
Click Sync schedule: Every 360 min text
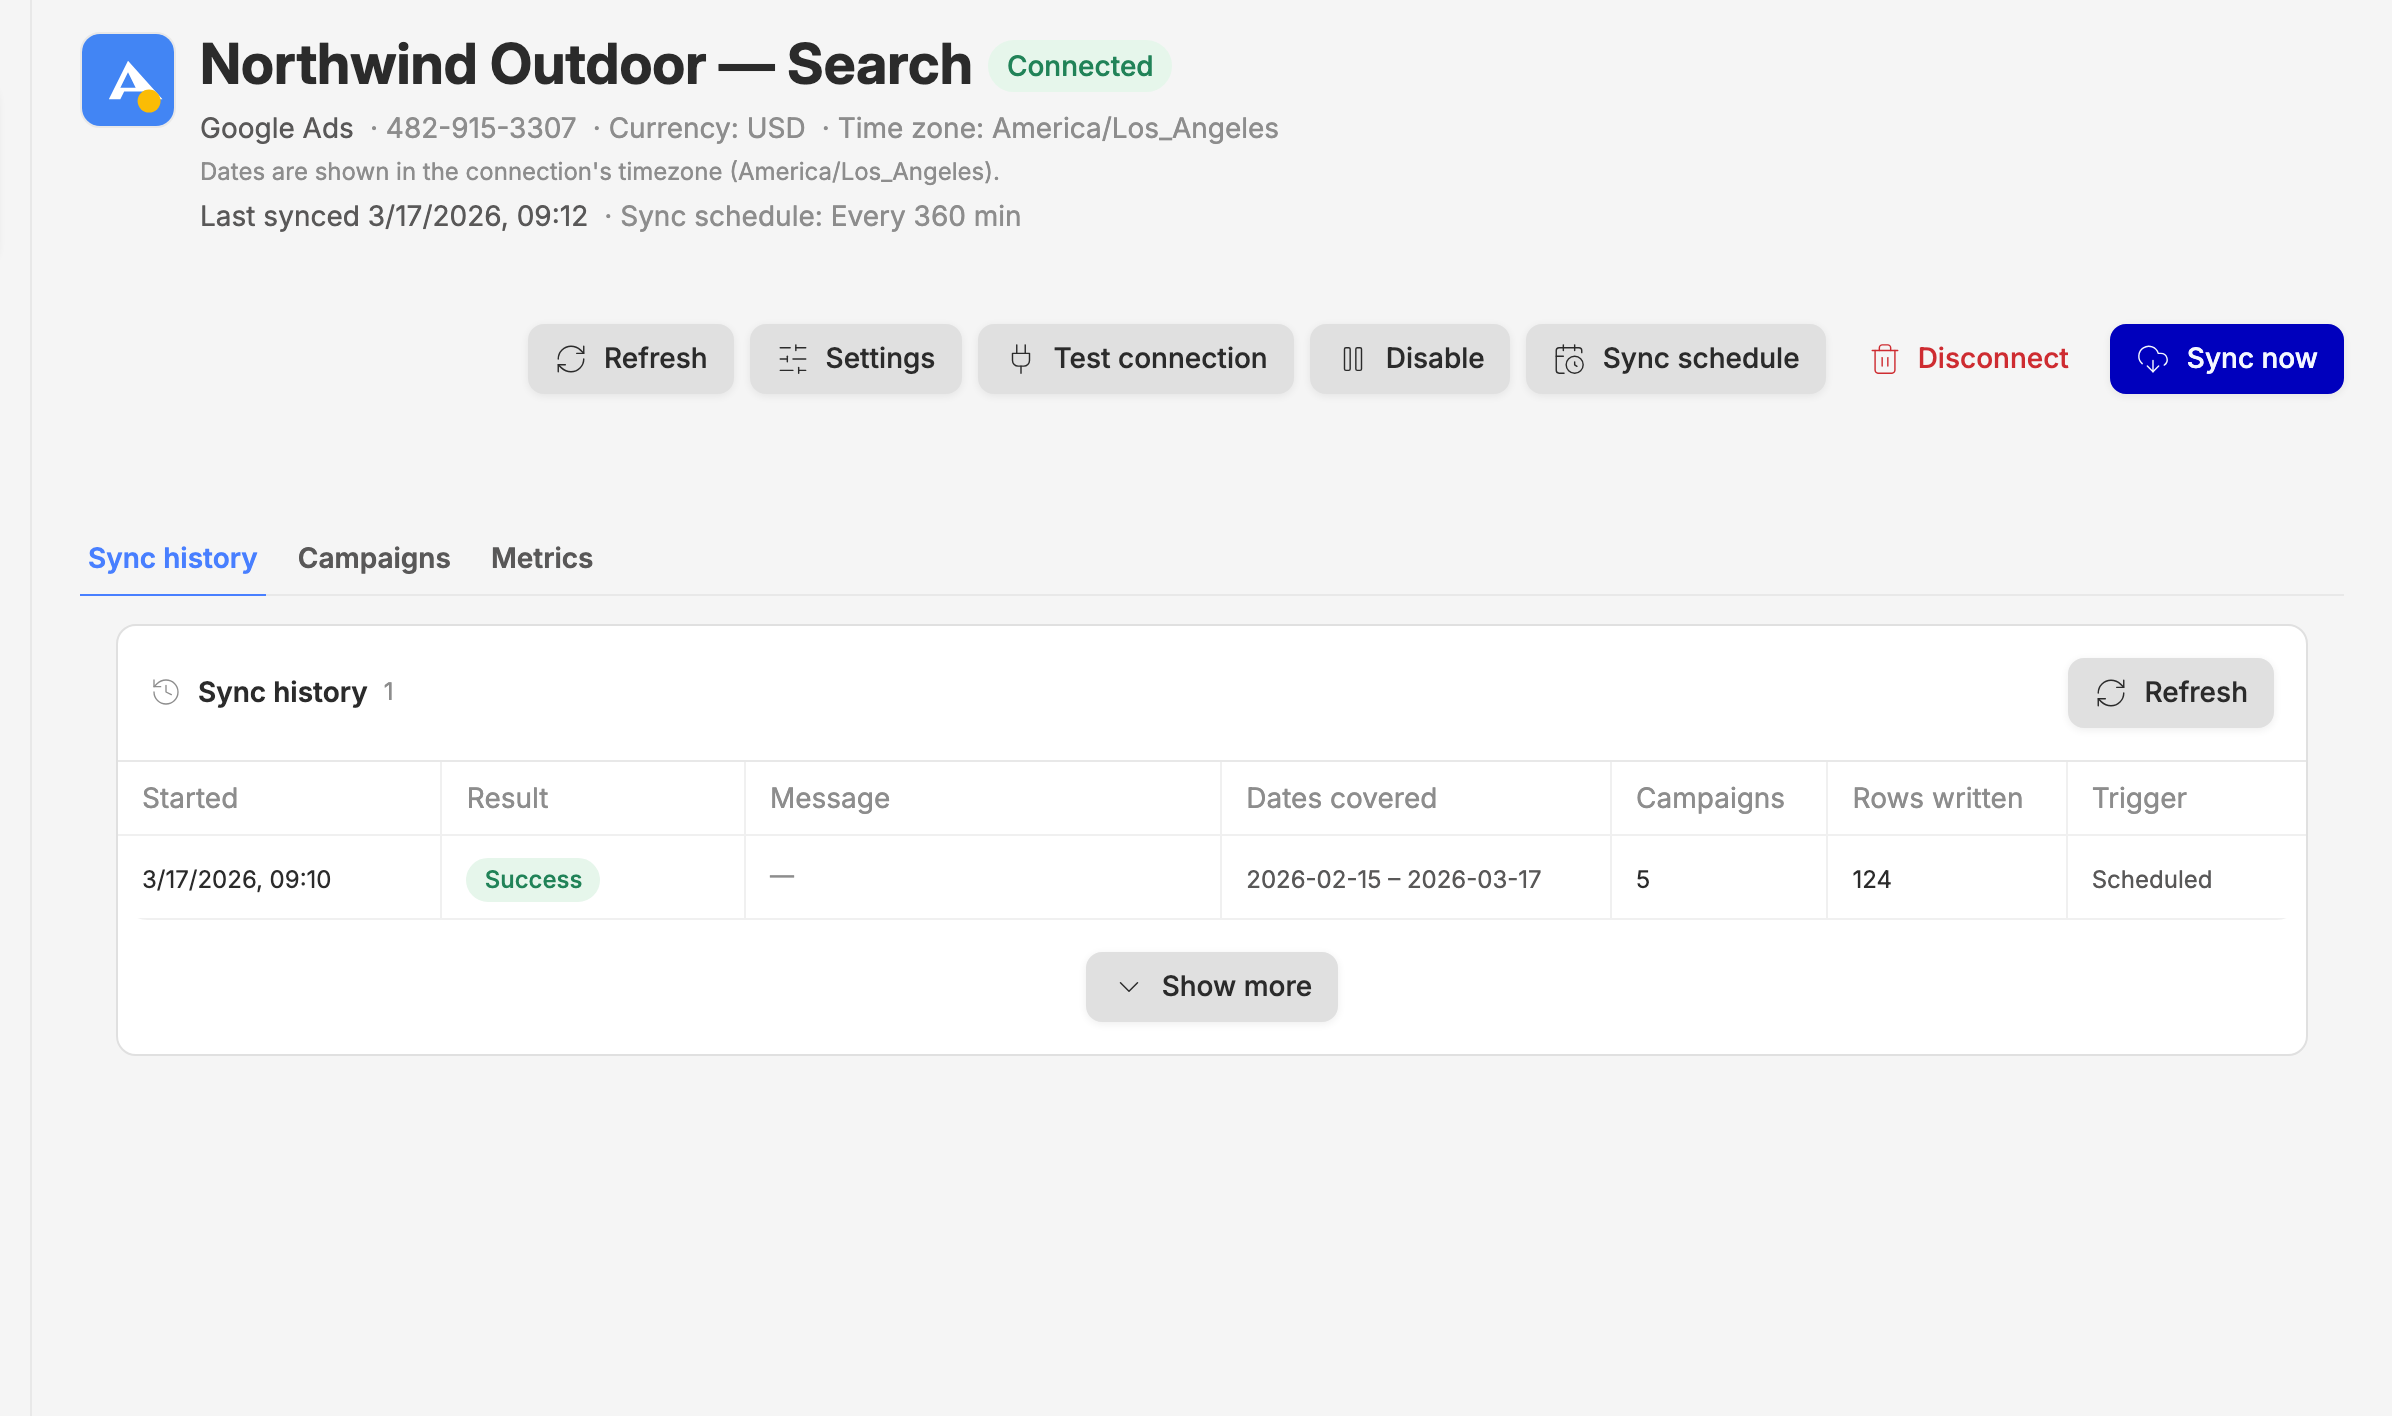pos(820,216)
